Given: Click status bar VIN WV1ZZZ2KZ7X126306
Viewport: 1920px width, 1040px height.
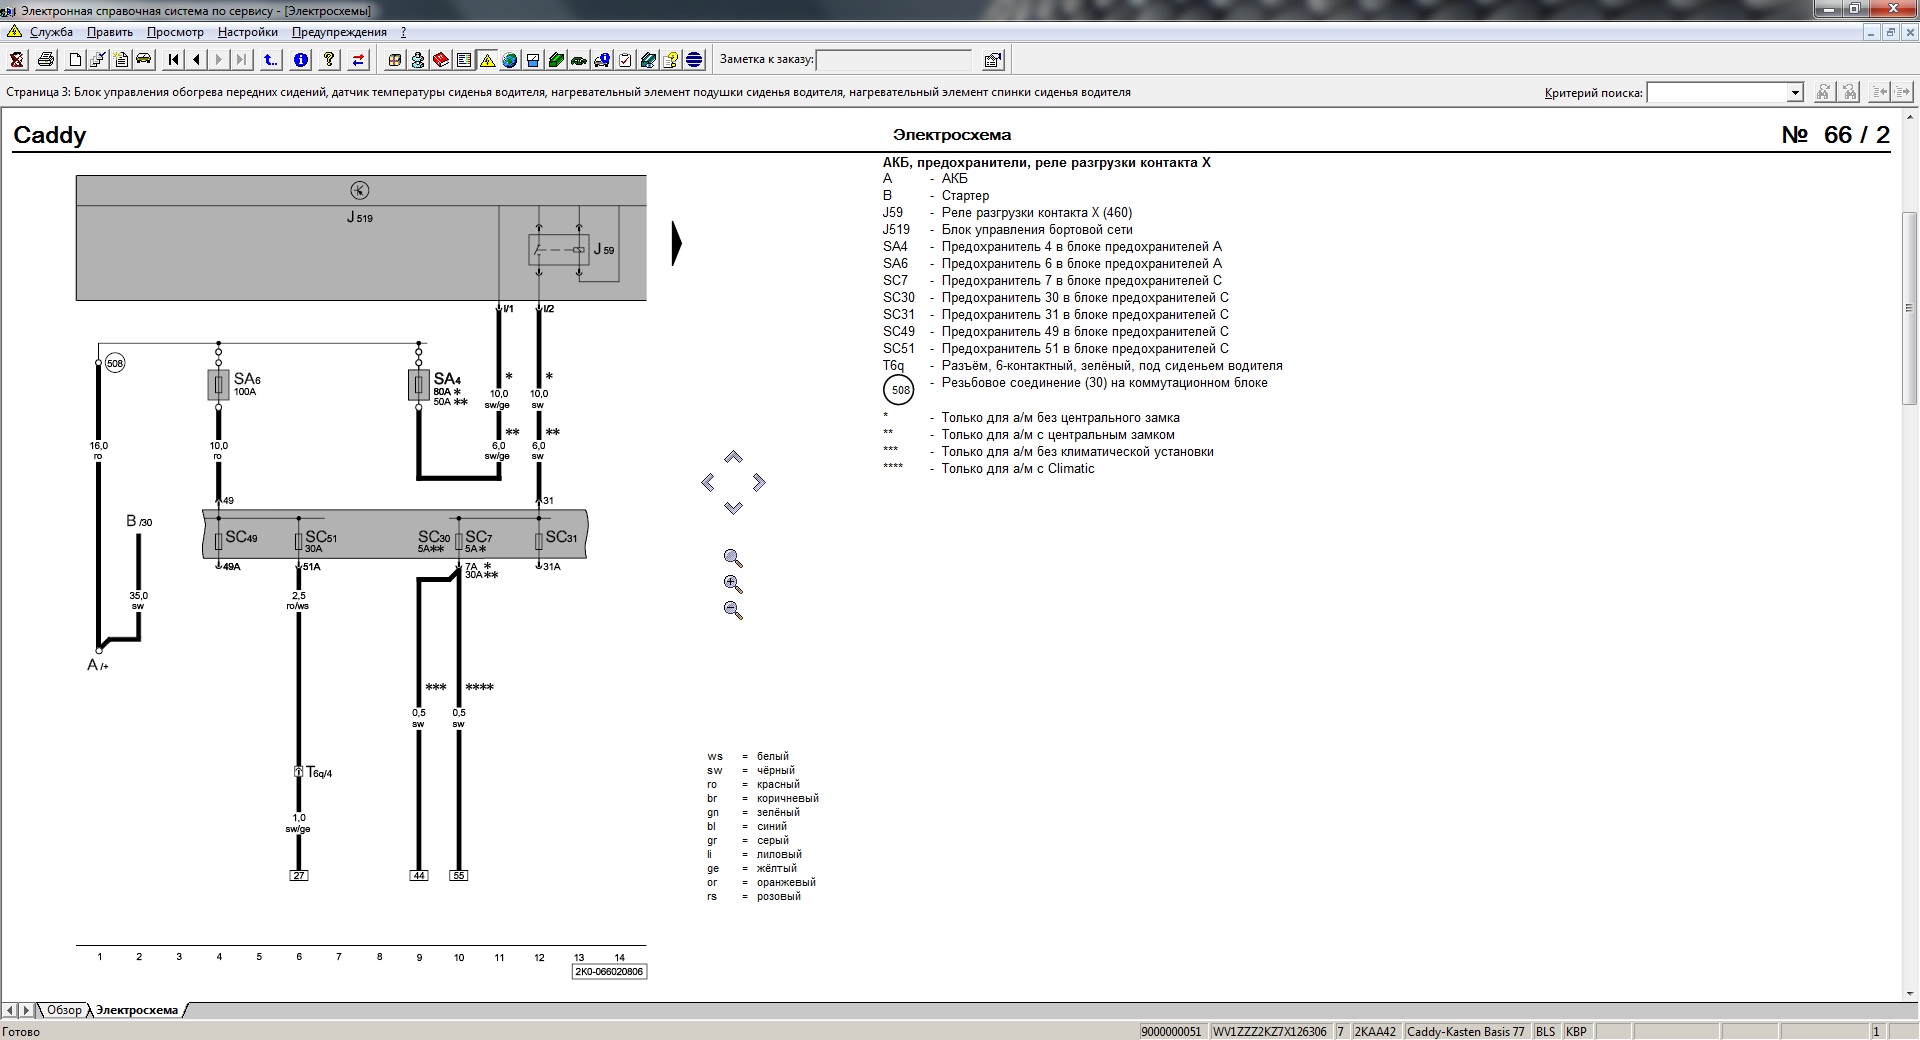Looking at the screenshot, I should [1270, 1032].
